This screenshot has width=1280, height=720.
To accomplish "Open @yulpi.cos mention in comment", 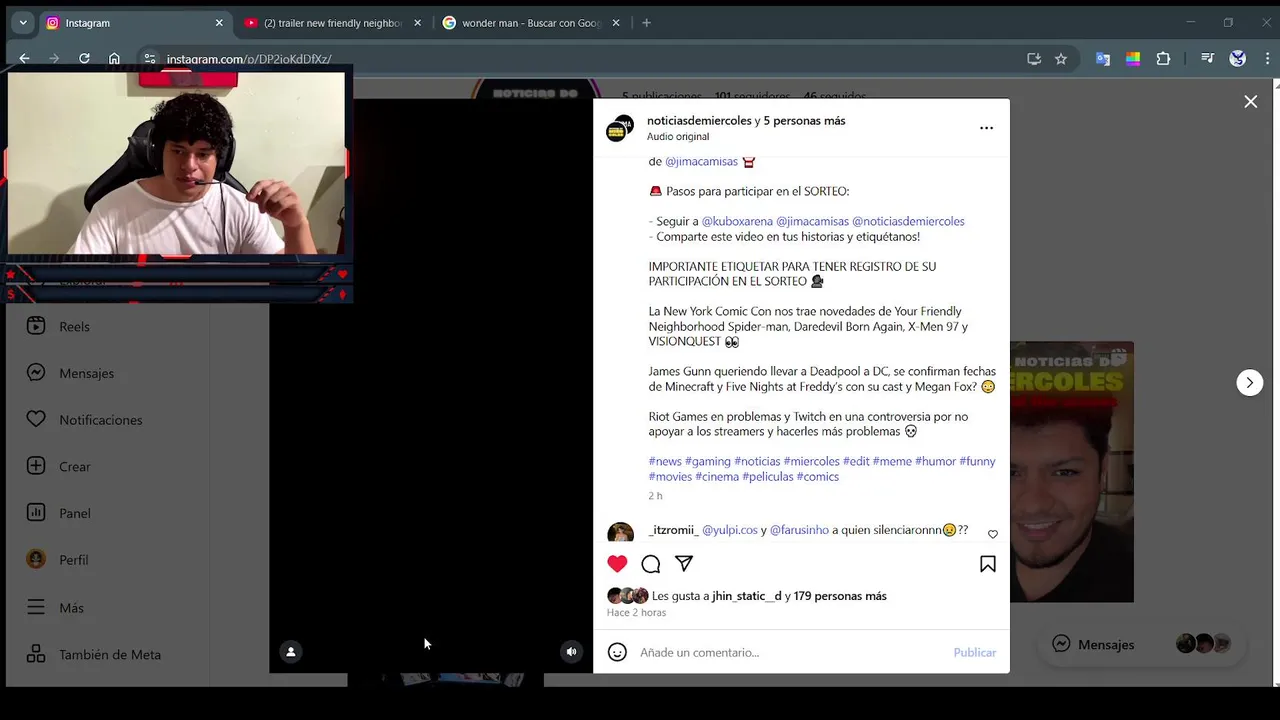I will click(729, 530).
